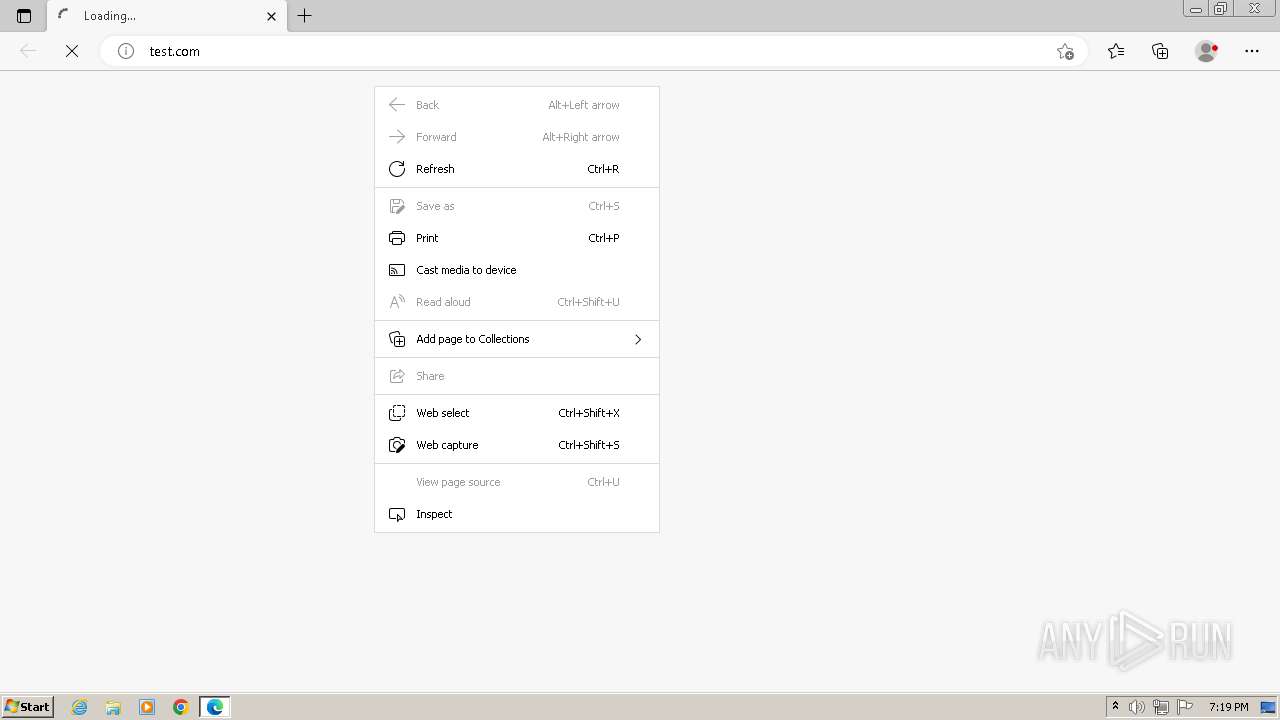Open the Favorites list icon
Viewport: 1280px width, 720px height.
coord(1116,51)
